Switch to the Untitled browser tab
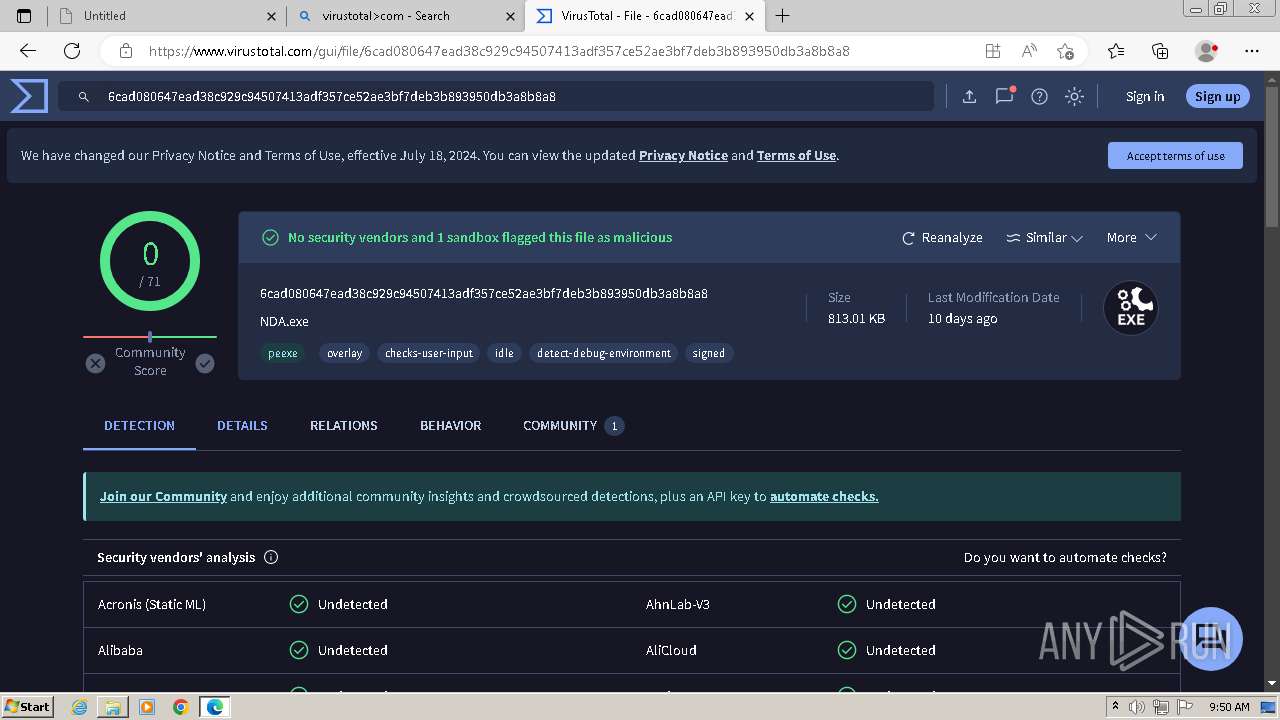The image size is (1280, 720). point(167,16)
